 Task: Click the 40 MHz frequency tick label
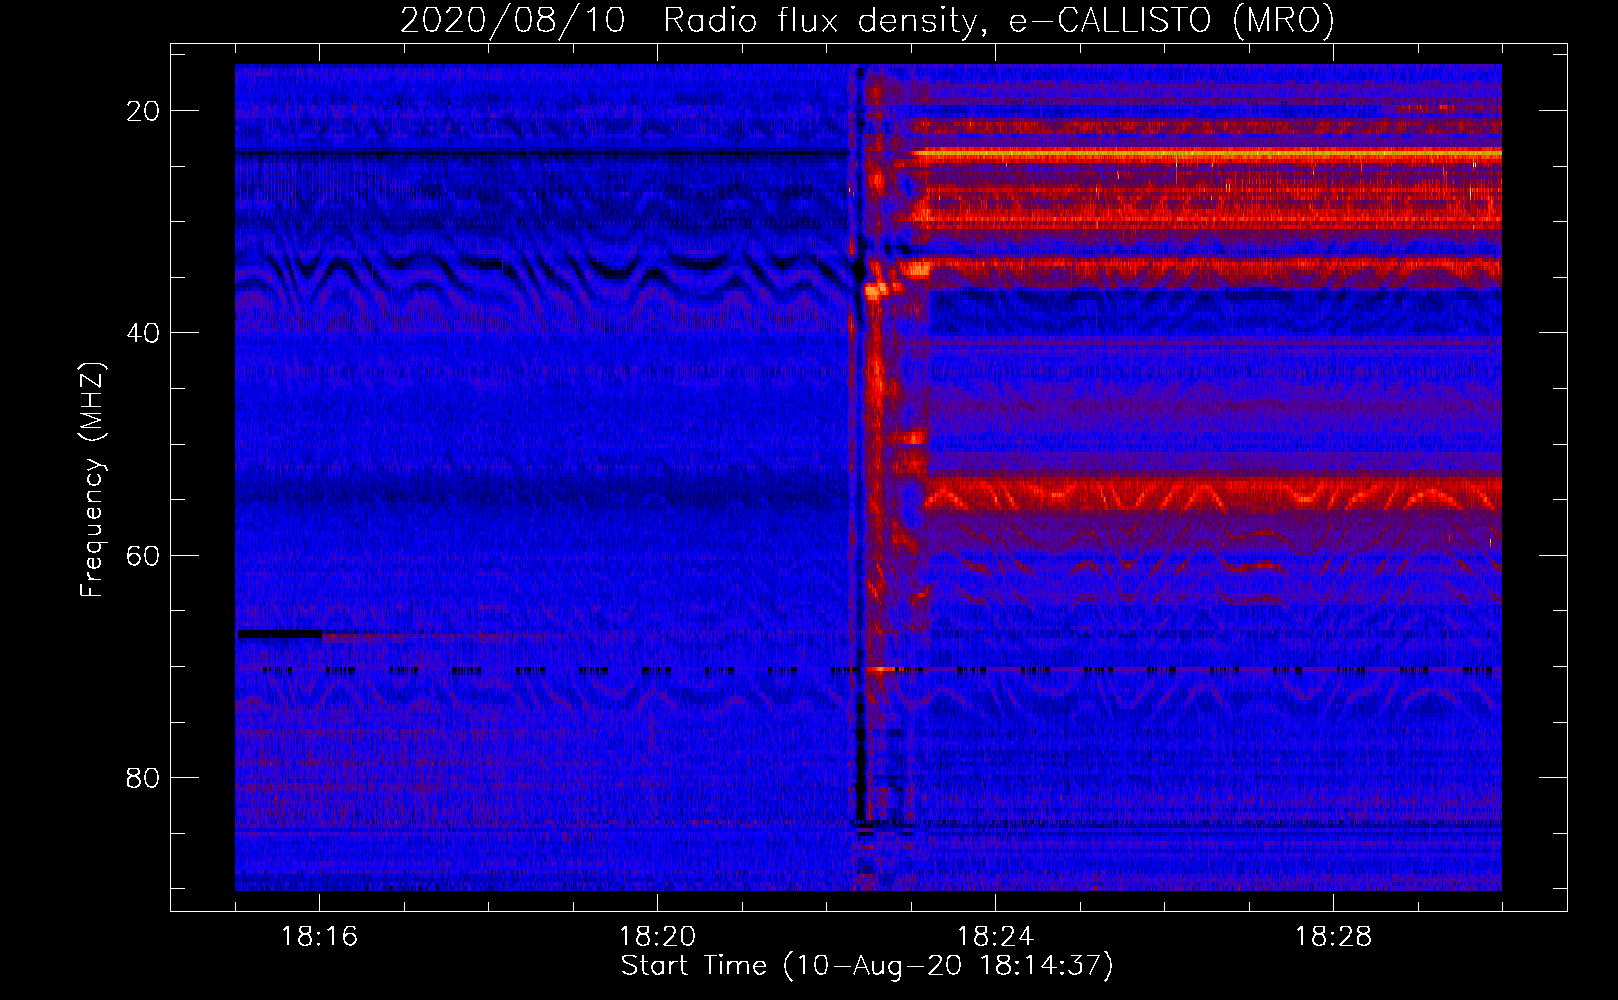point(144,333)
